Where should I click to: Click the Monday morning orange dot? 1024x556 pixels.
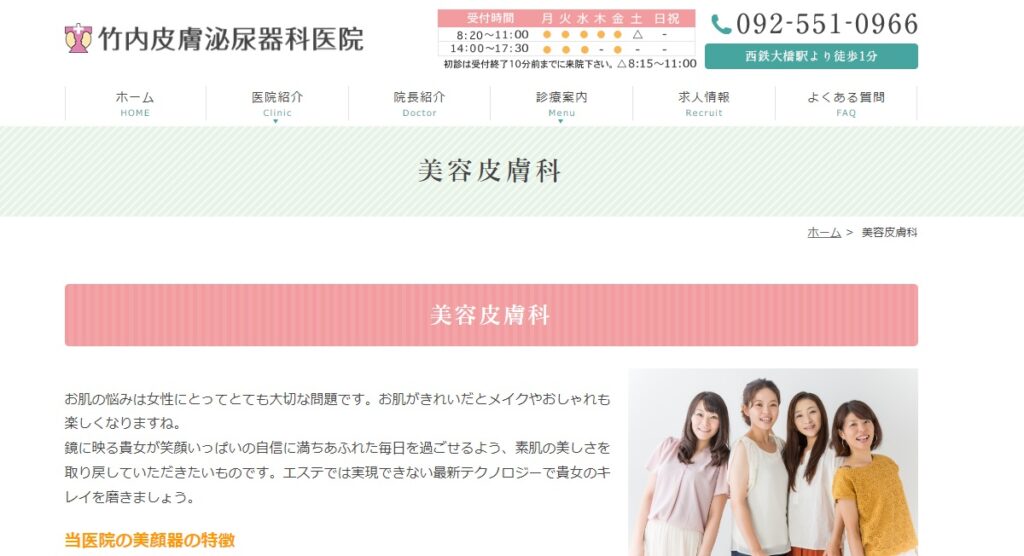547,35
